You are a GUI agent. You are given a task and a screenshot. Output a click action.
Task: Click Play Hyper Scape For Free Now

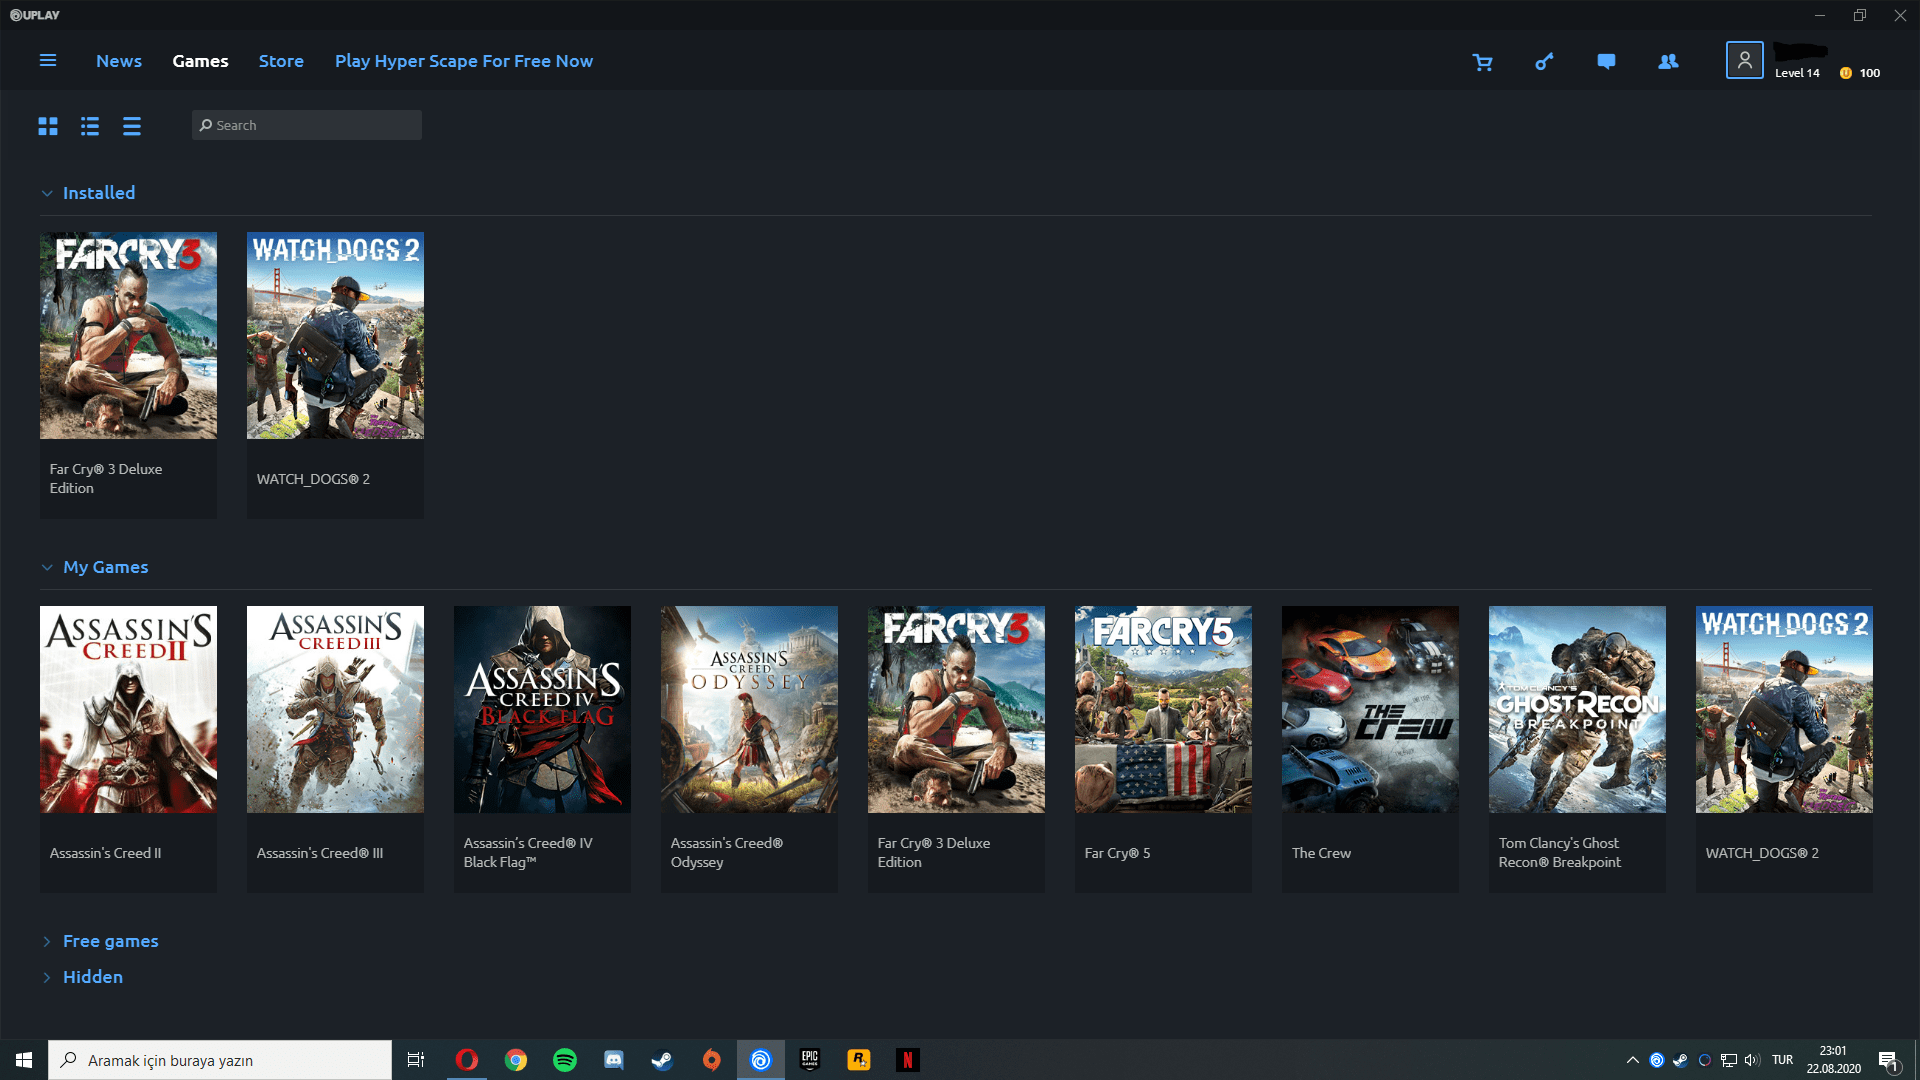(x=464, y=61)
